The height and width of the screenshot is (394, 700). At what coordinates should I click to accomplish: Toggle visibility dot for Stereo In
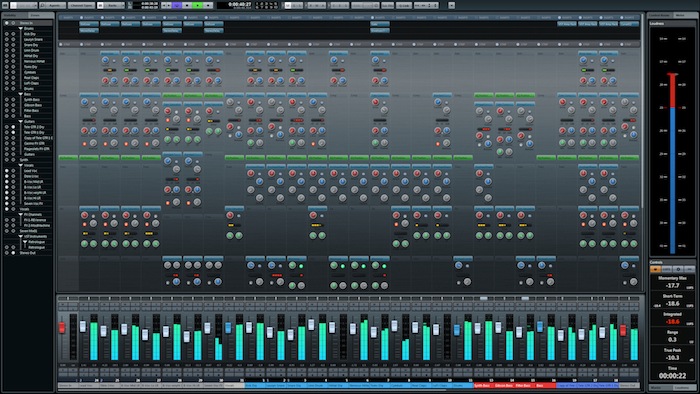point(7,23)
